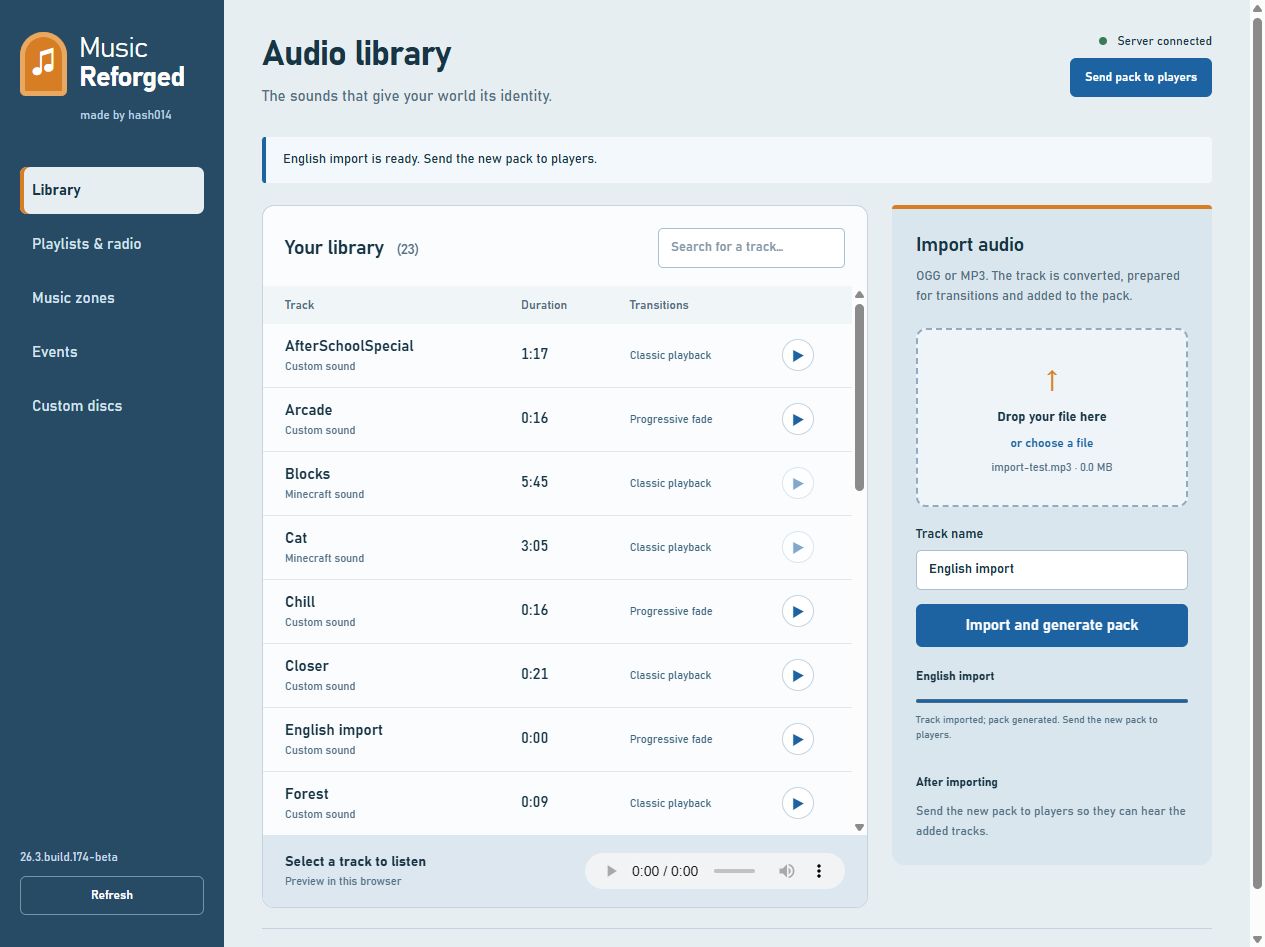This screenshot has width=1265, height=947.
Task: Click the import-test.mp3 file label
Action: point(1051,467)
